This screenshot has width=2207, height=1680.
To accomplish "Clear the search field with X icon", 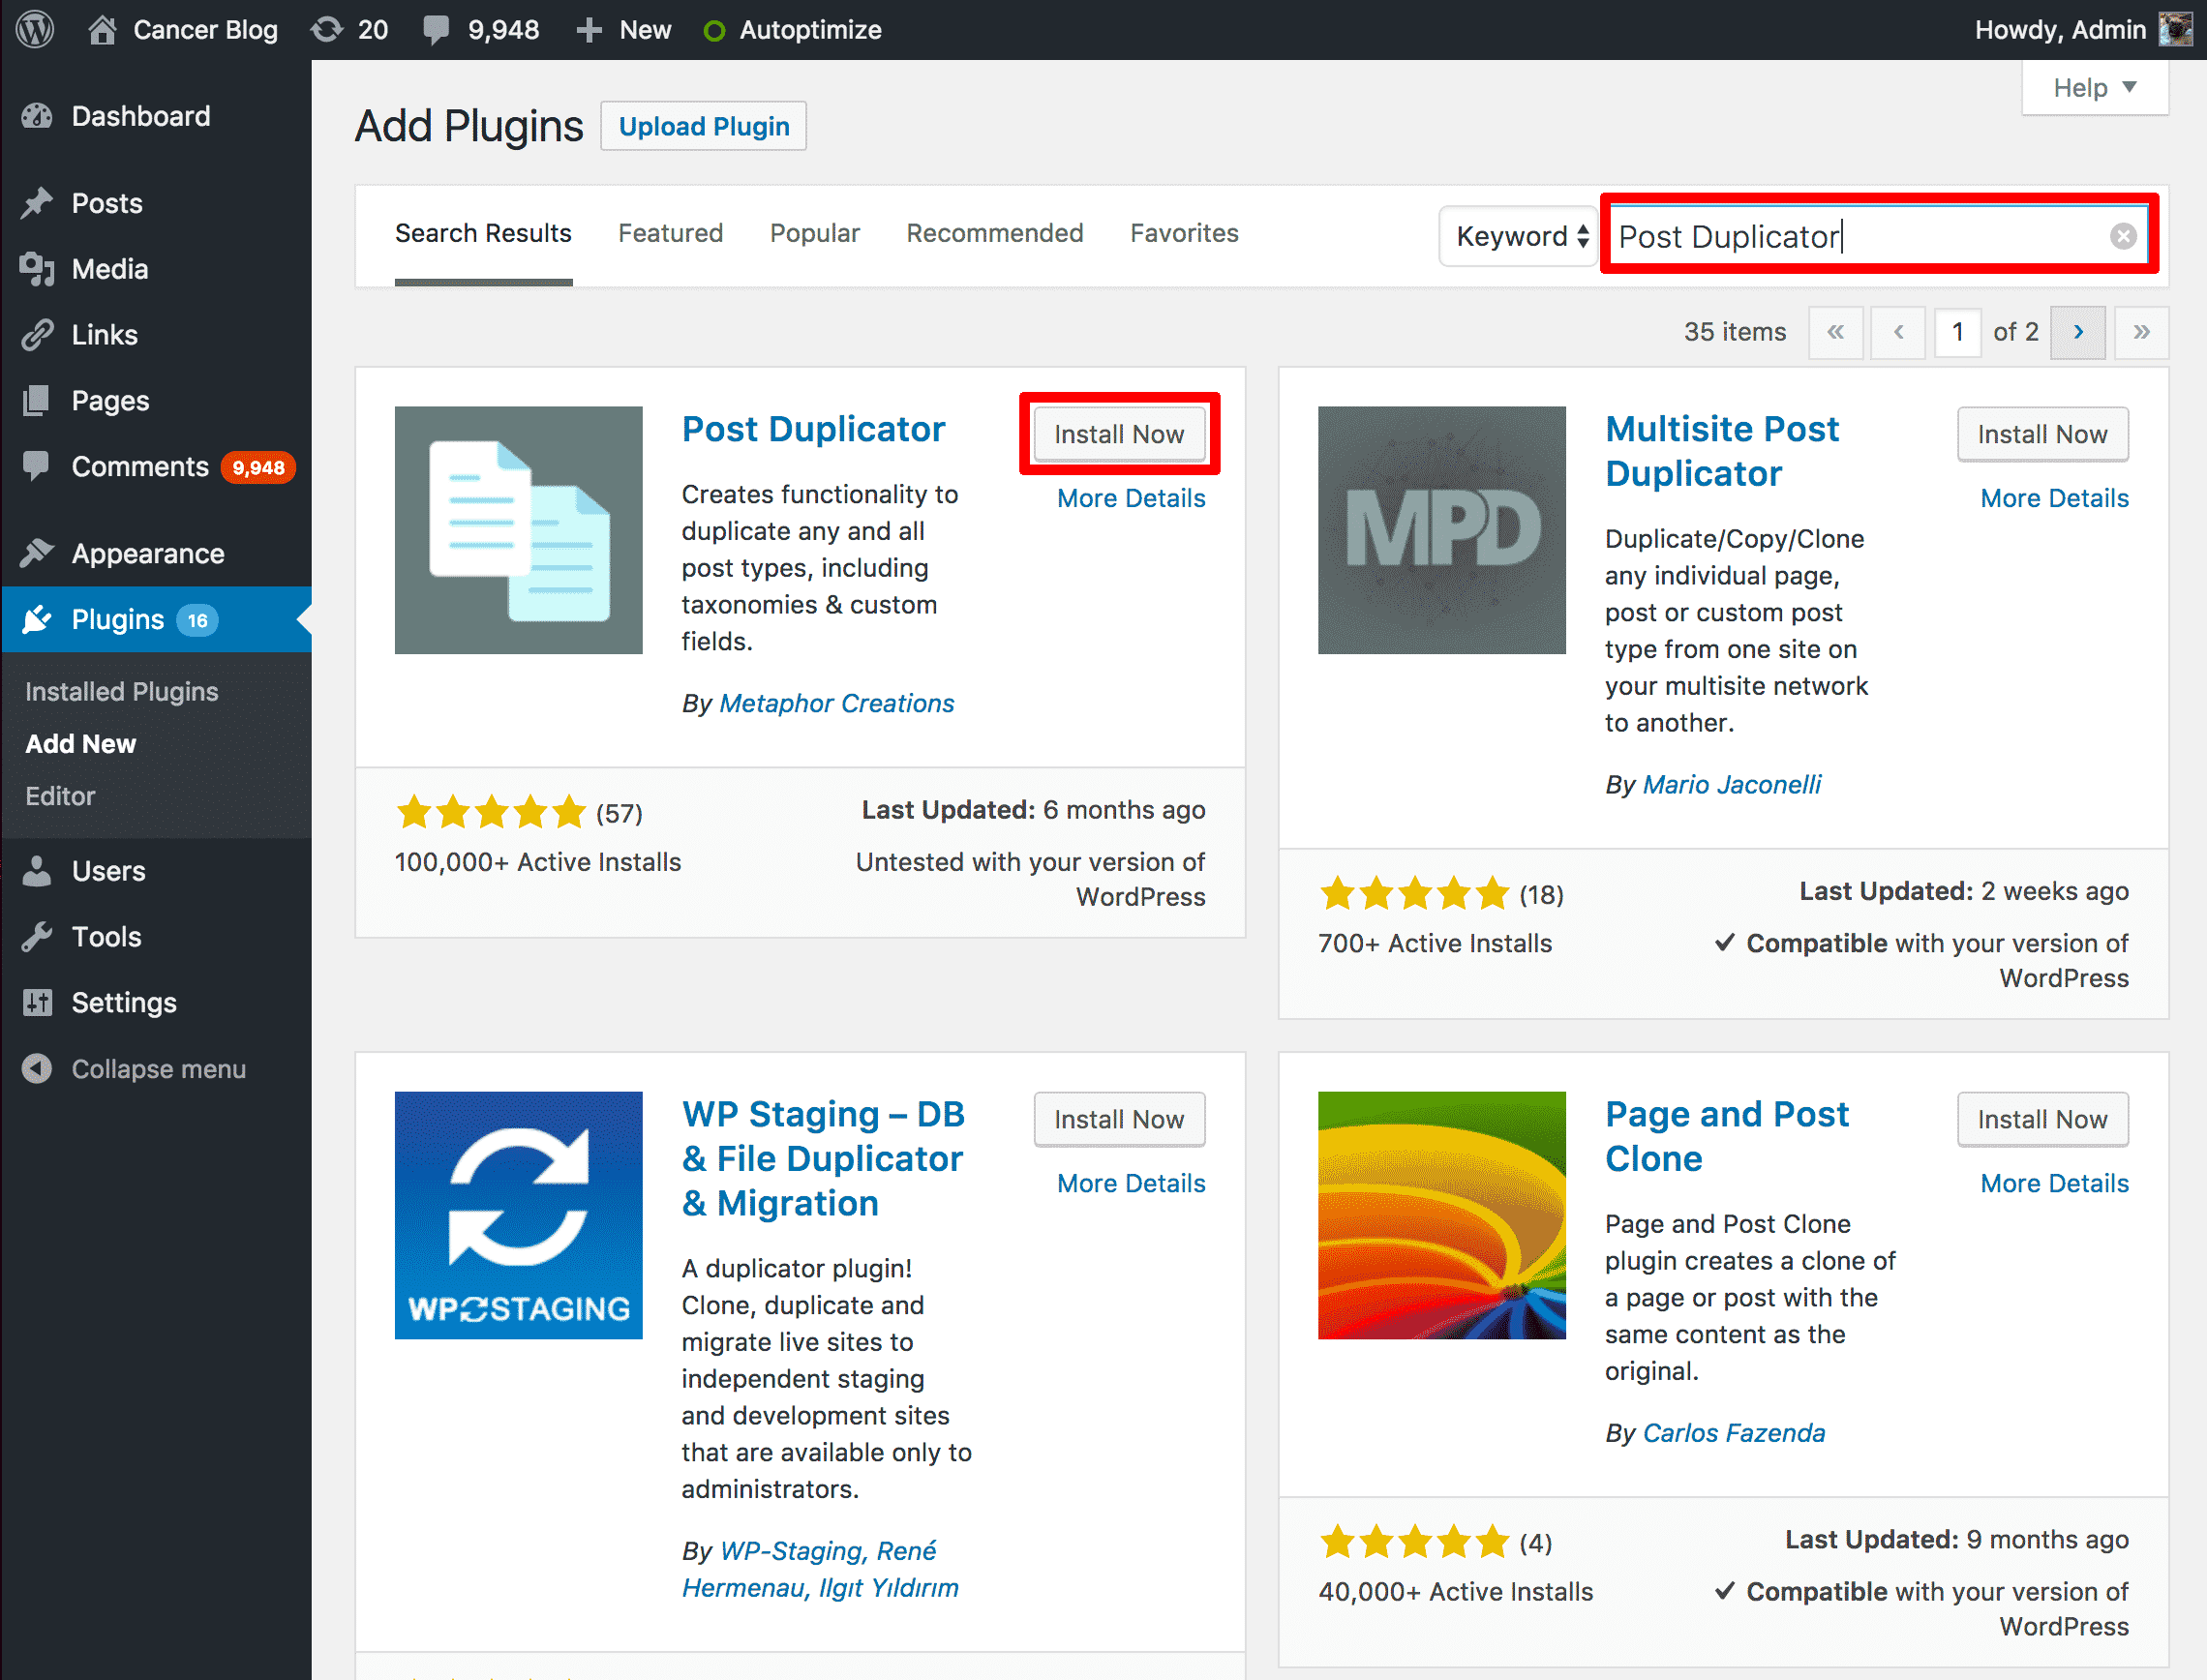I will tap(2123, 236).
